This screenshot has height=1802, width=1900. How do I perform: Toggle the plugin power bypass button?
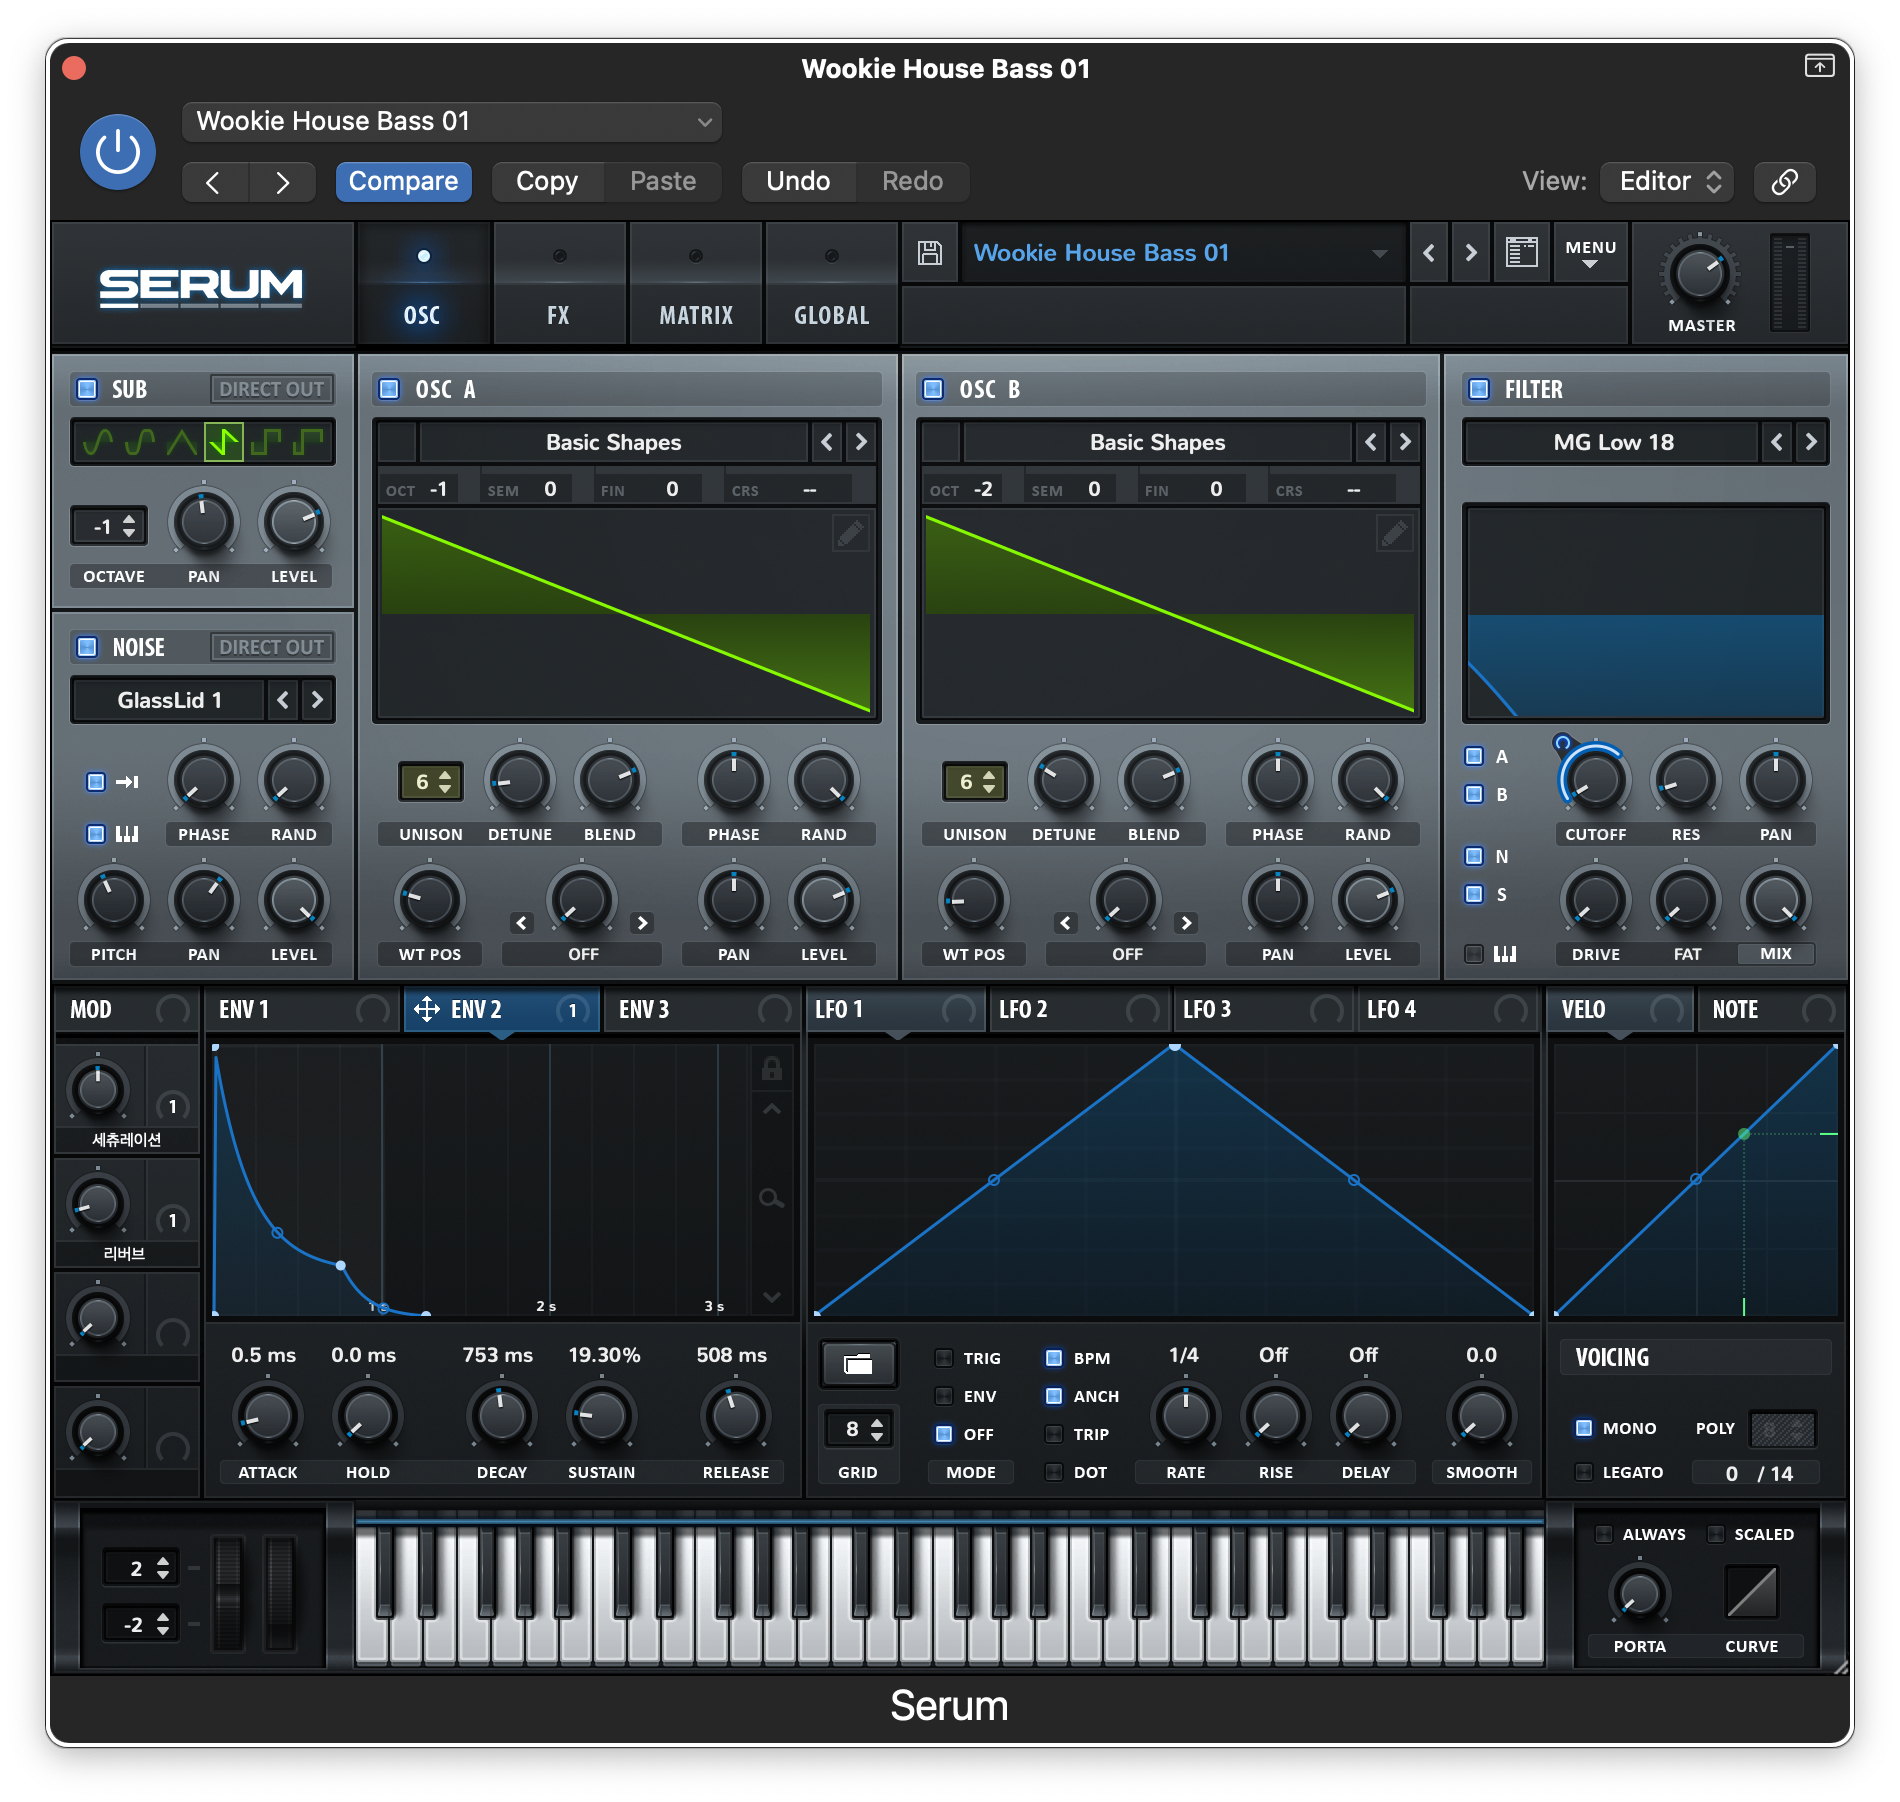tap(118, 152)
